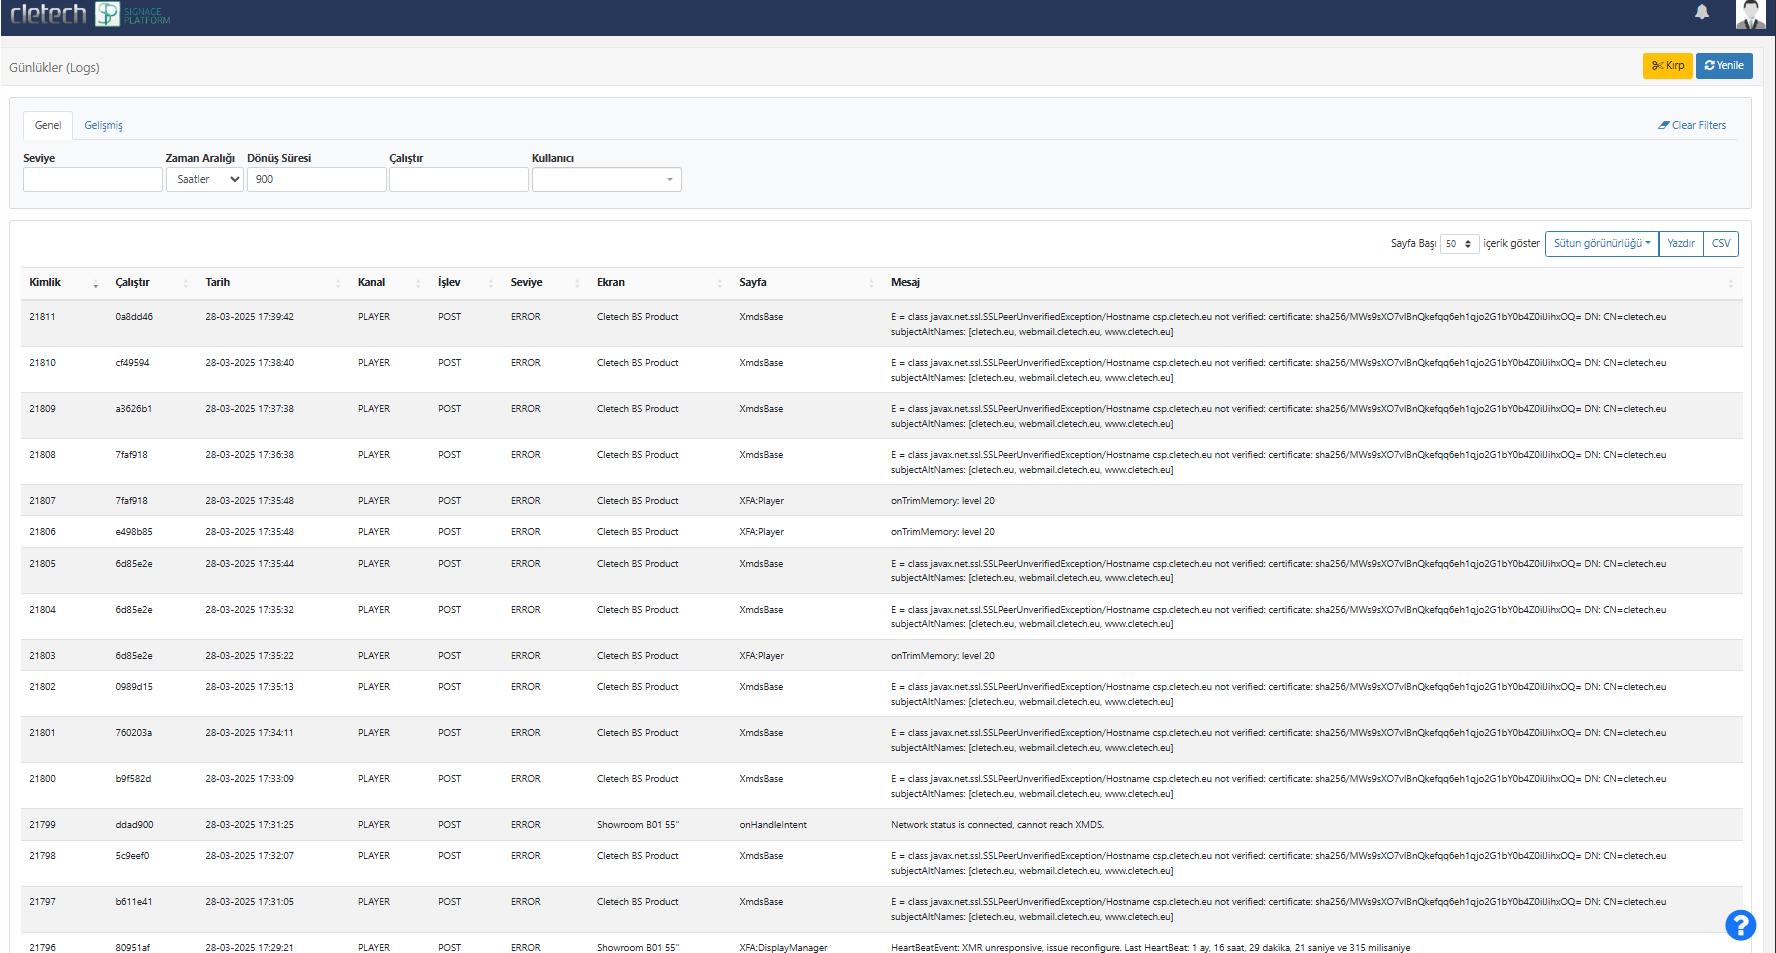The width and height of the screenshot is (1776, 953).
Task: Click Günlükler (Logs) page title
Action: pyautogui.click(x=54, y=68)
